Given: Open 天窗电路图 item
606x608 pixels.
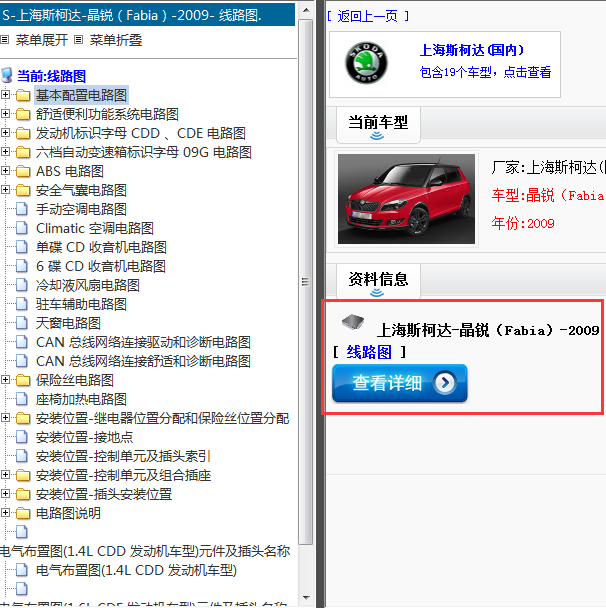Looking at the screenshot, I should click(68, 323).
